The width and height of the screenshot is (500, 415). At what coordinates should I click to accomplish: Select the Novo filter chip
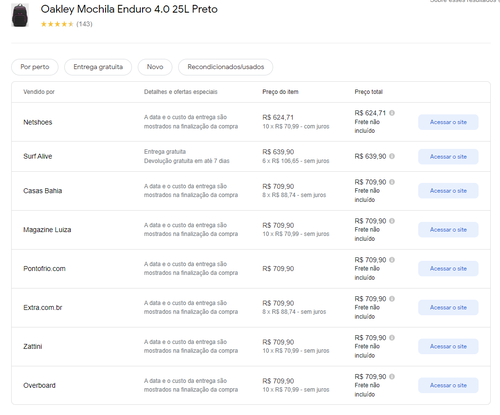(155, 67)
